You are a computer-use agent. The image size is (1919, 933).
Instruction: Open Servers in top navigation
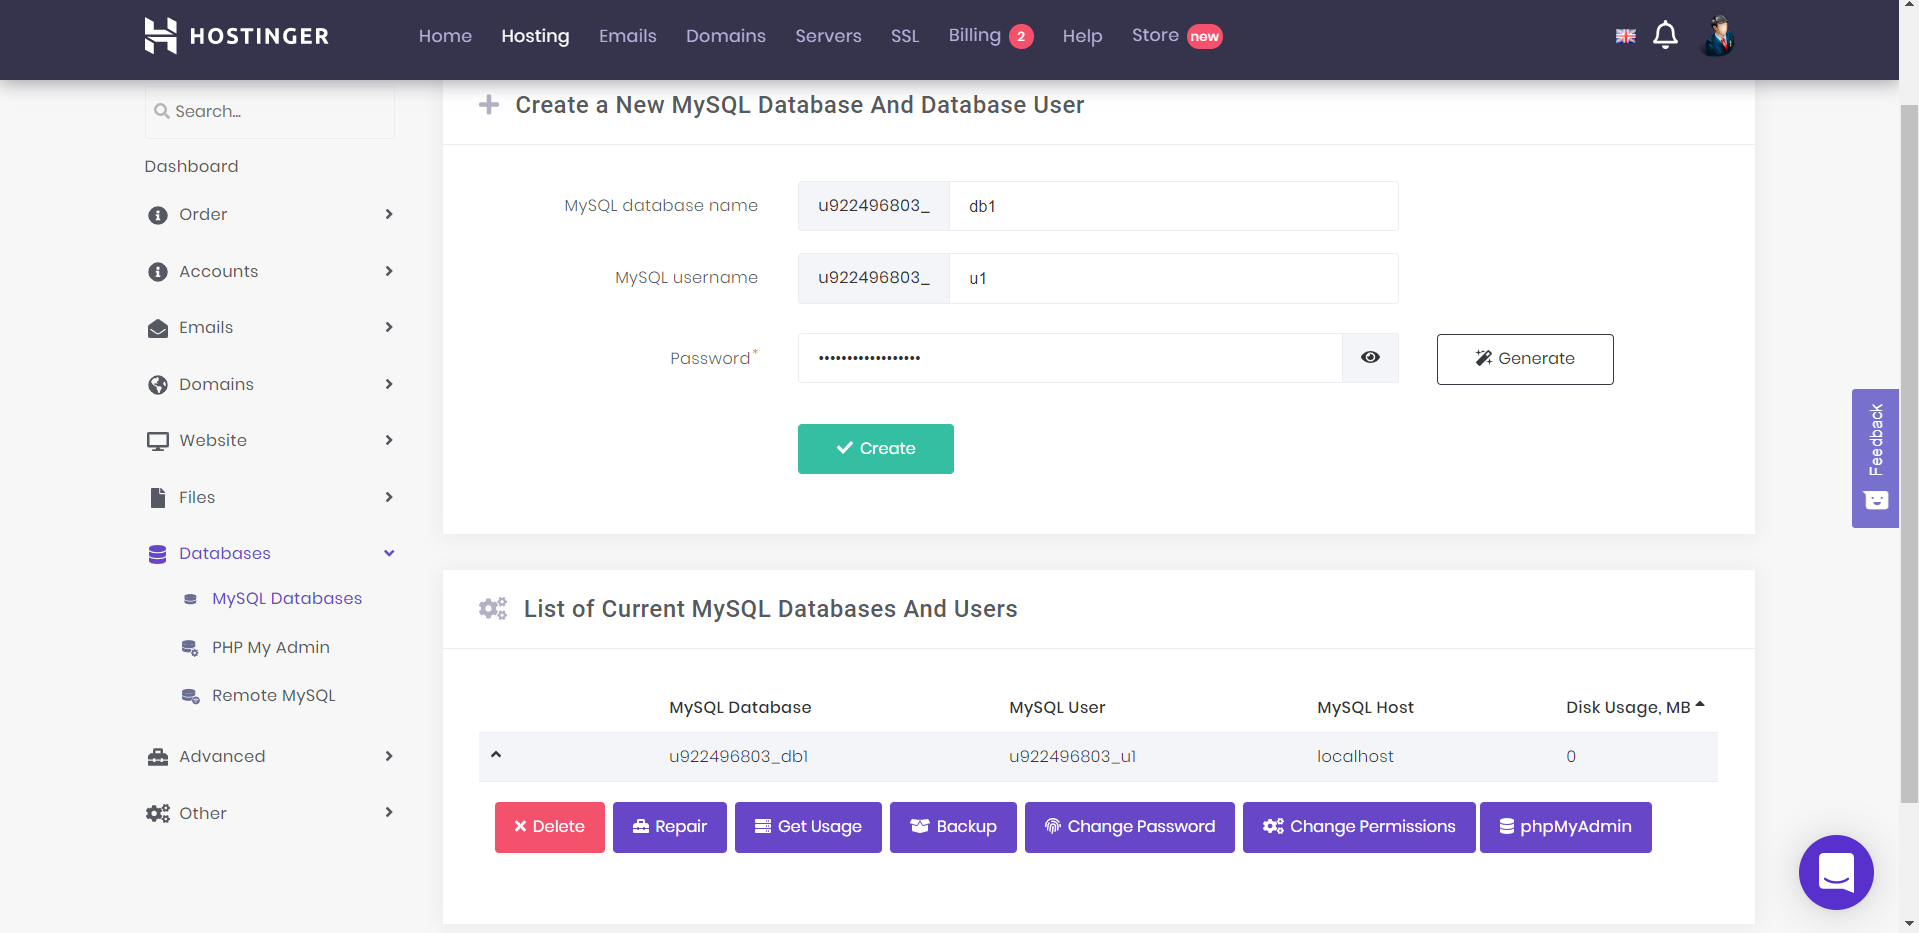pos(828,36)
